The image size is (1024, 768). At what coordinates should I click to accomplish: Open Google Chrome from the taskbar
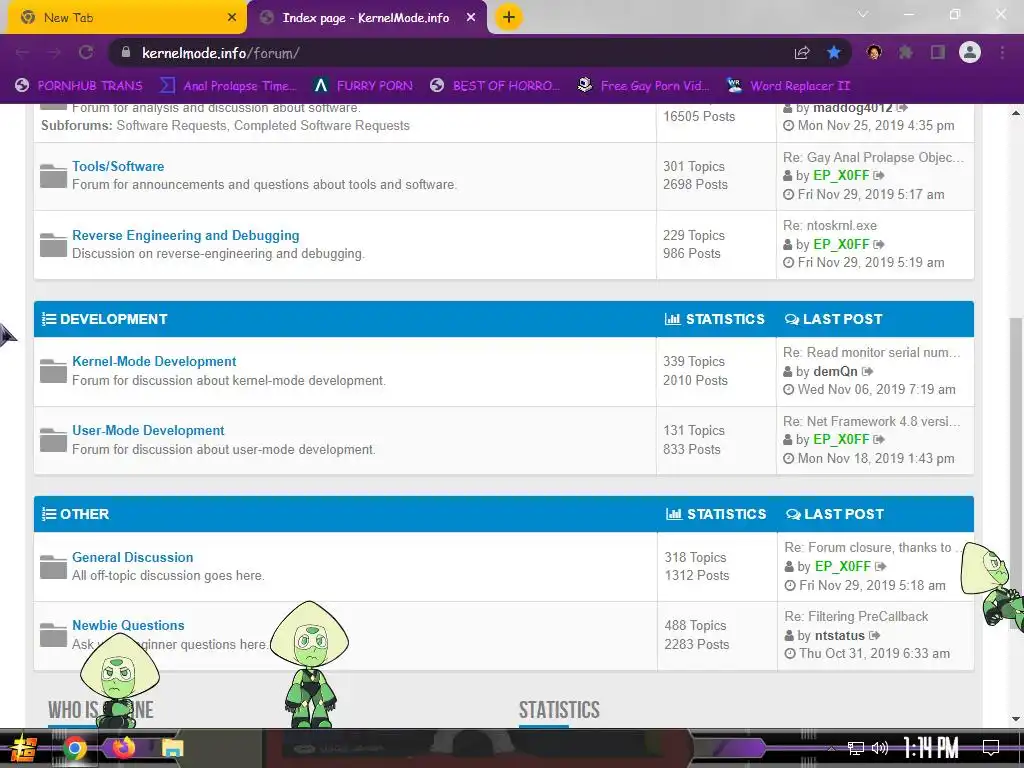pos(74,748)
